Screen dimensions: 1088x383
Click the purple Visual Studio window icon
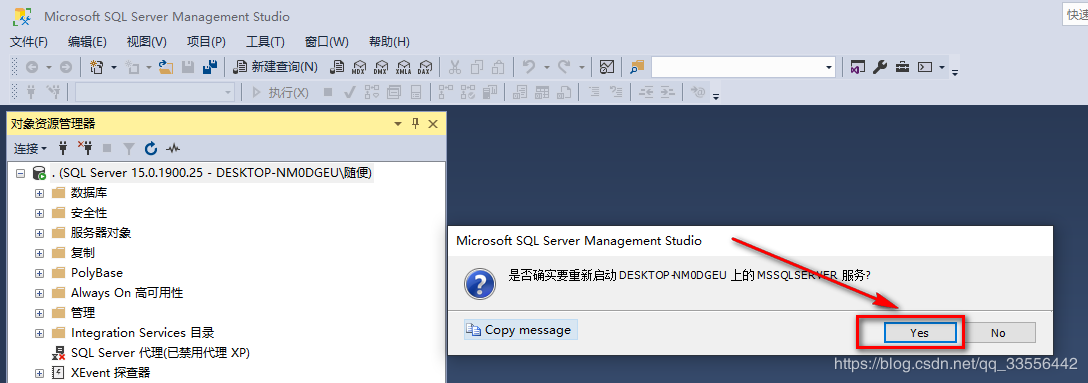pyautogui.click(x=858, y=67)
